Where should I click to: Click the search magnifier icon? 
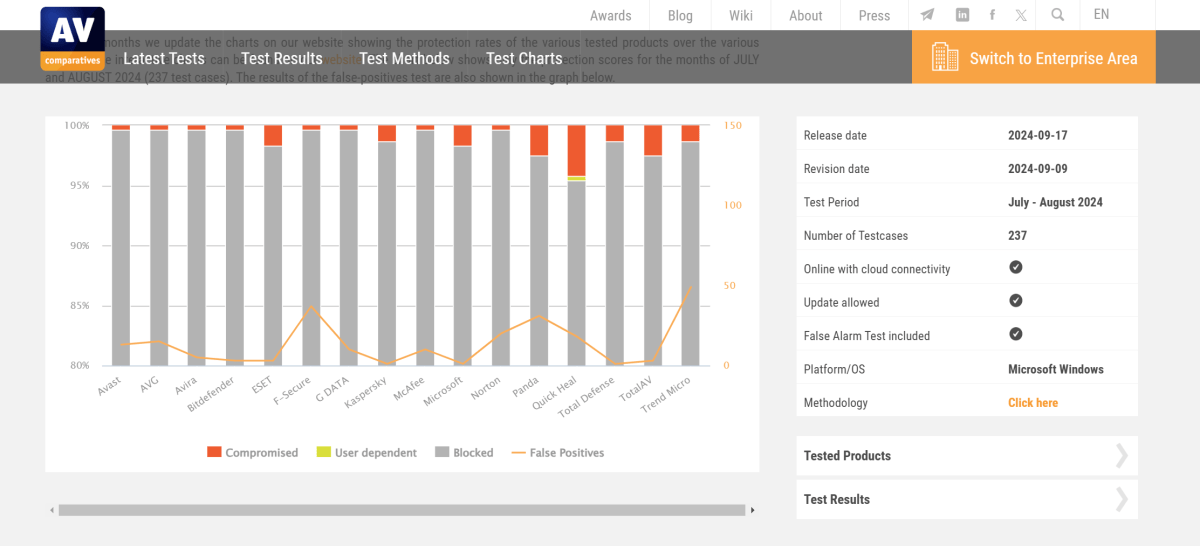click(1058, 15)
